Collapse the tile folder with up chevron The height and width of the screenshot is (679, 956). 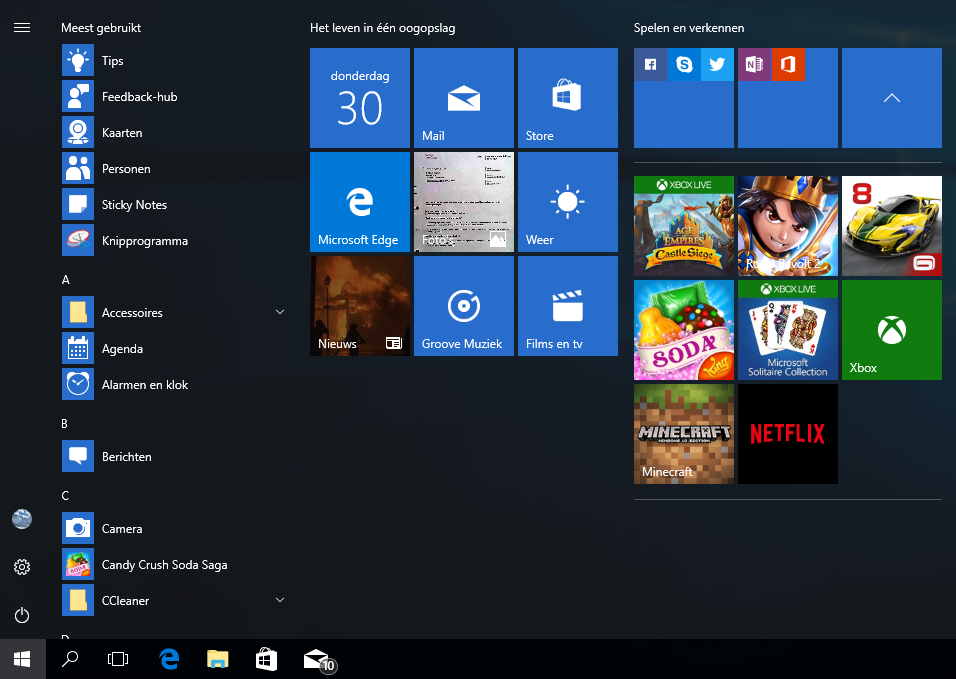[x=891, y=98]
